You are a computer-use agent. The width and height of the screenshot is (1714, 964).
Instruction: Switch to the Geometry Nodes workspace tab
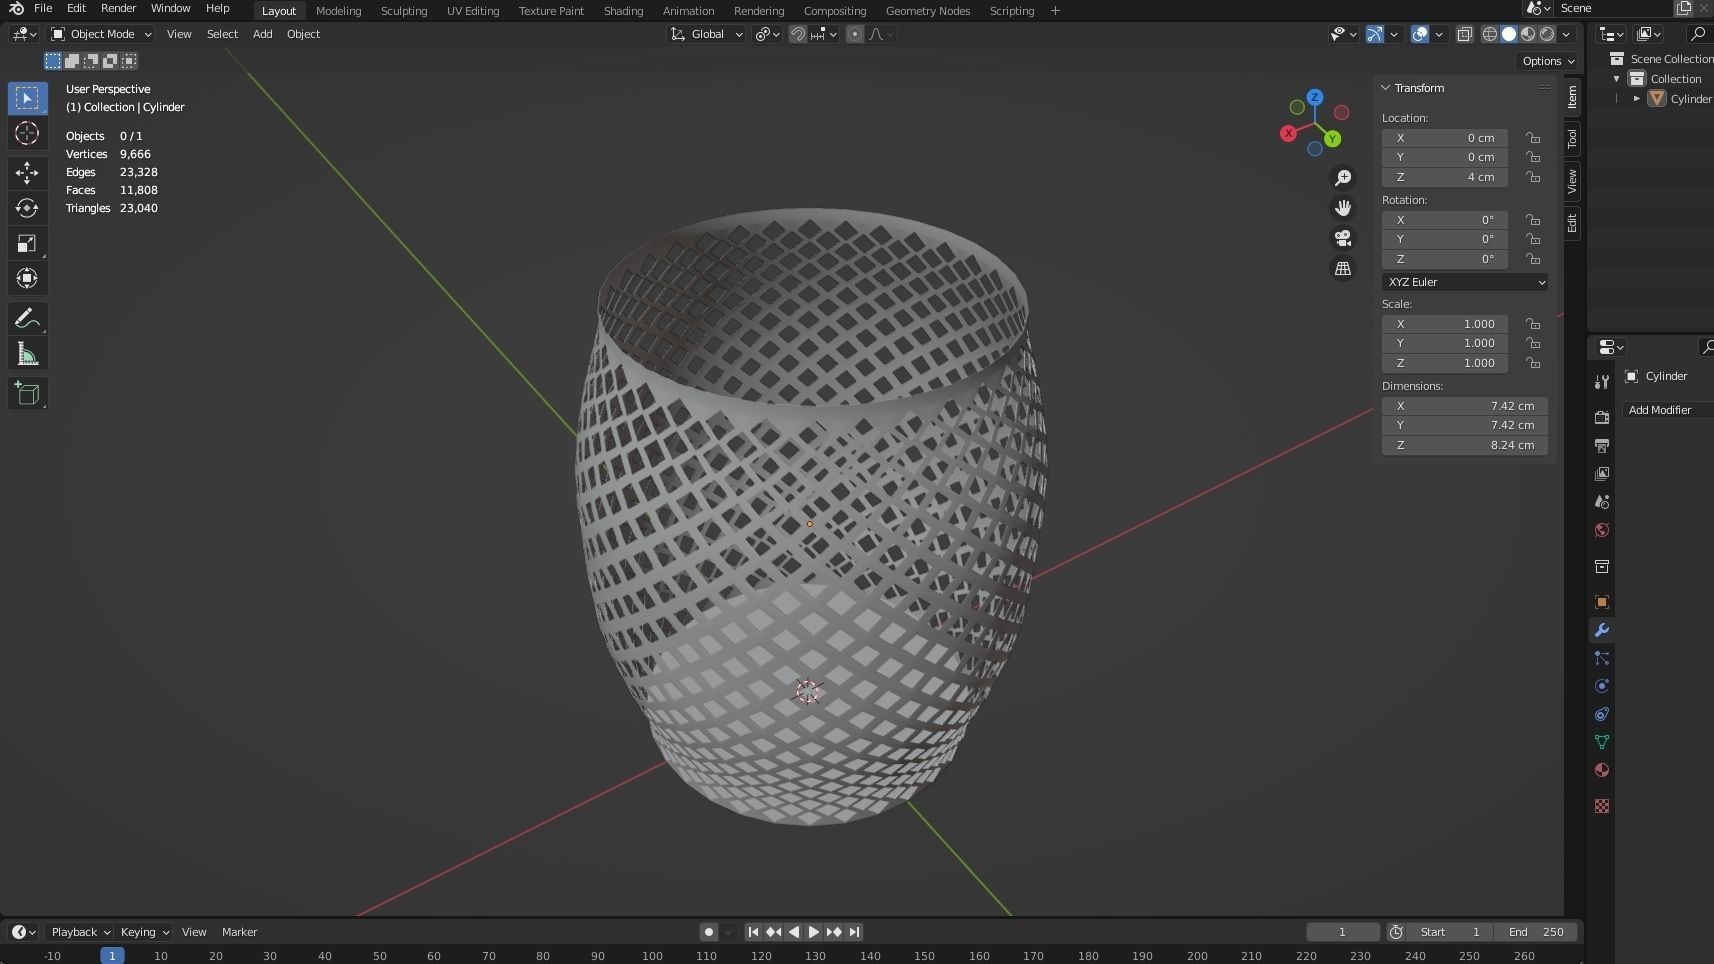(x=928, y=11)
